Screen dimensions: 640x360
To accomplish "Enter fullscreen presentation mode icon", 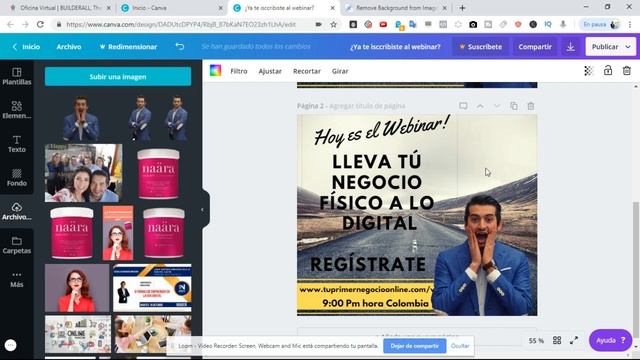I will [x=574, y=340].
